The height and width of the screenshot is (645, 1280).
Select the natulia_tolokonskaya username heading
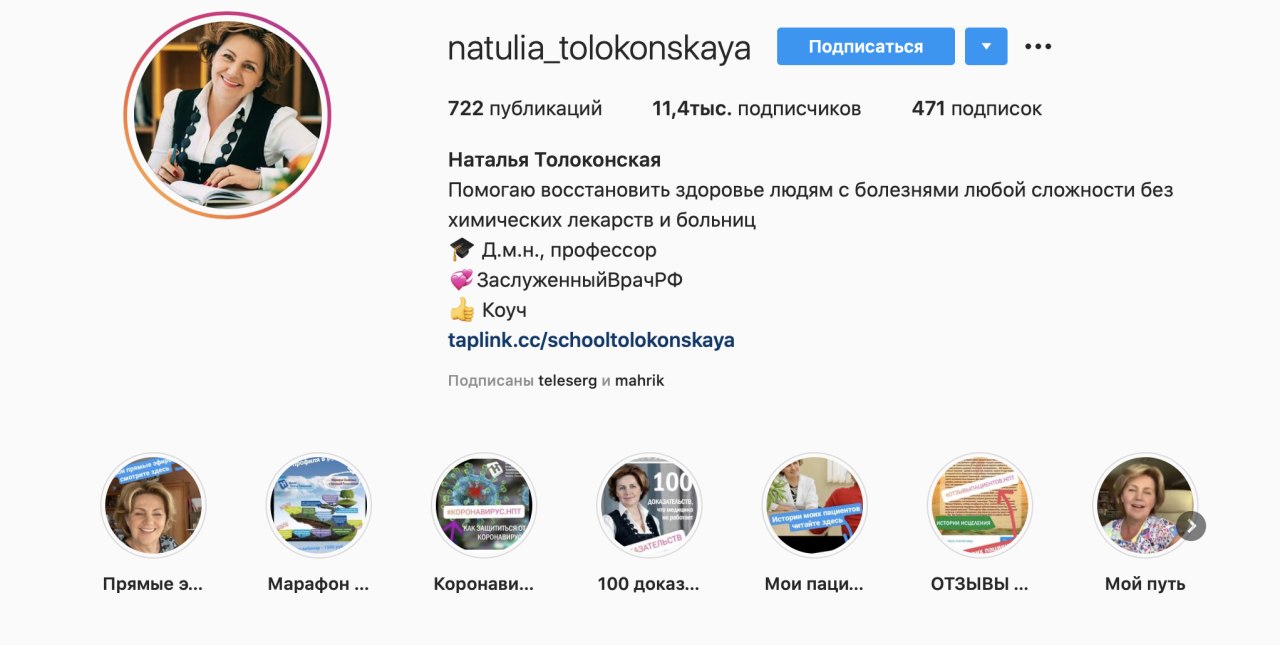[599, 47]
